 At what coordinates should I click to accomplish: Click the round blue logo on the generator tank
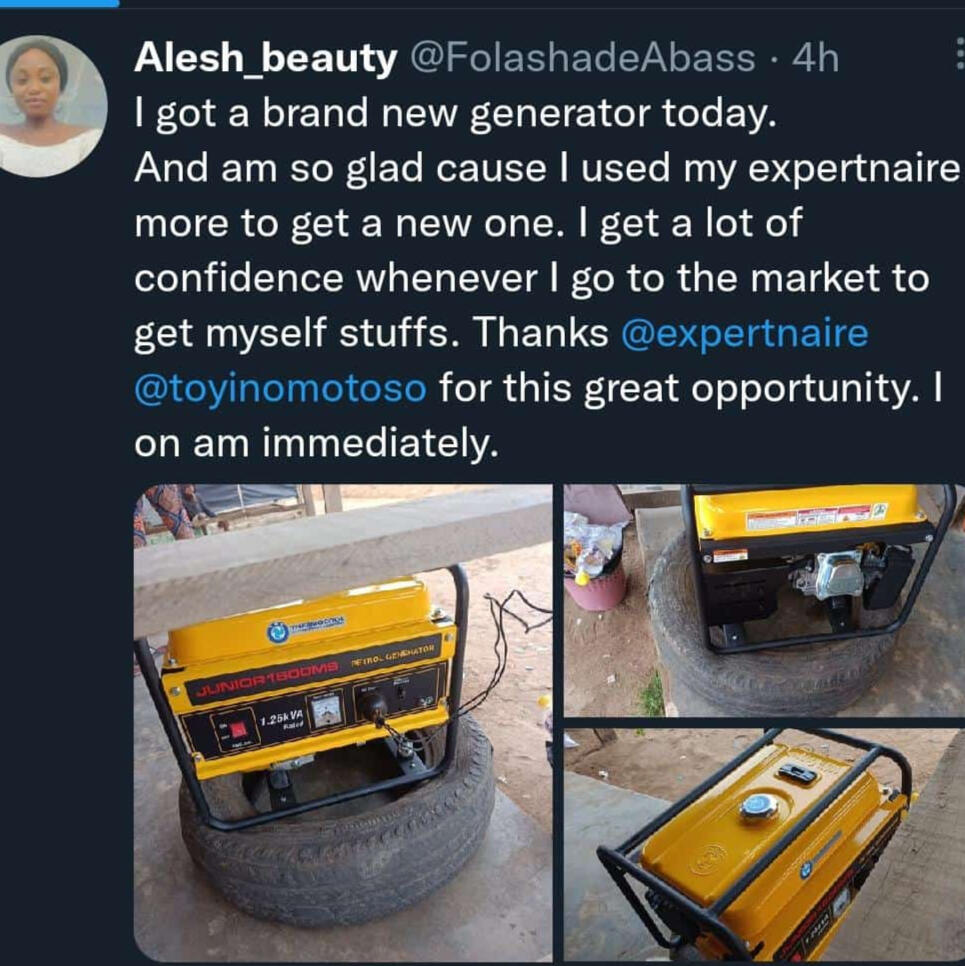click(279, 631)
